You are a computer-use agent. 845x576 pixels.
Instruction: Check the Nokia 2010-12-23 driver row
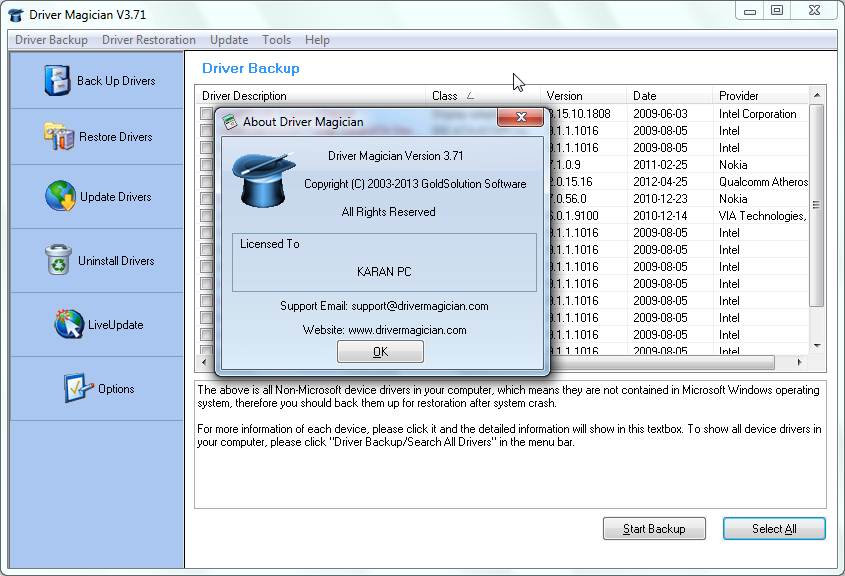206,198
